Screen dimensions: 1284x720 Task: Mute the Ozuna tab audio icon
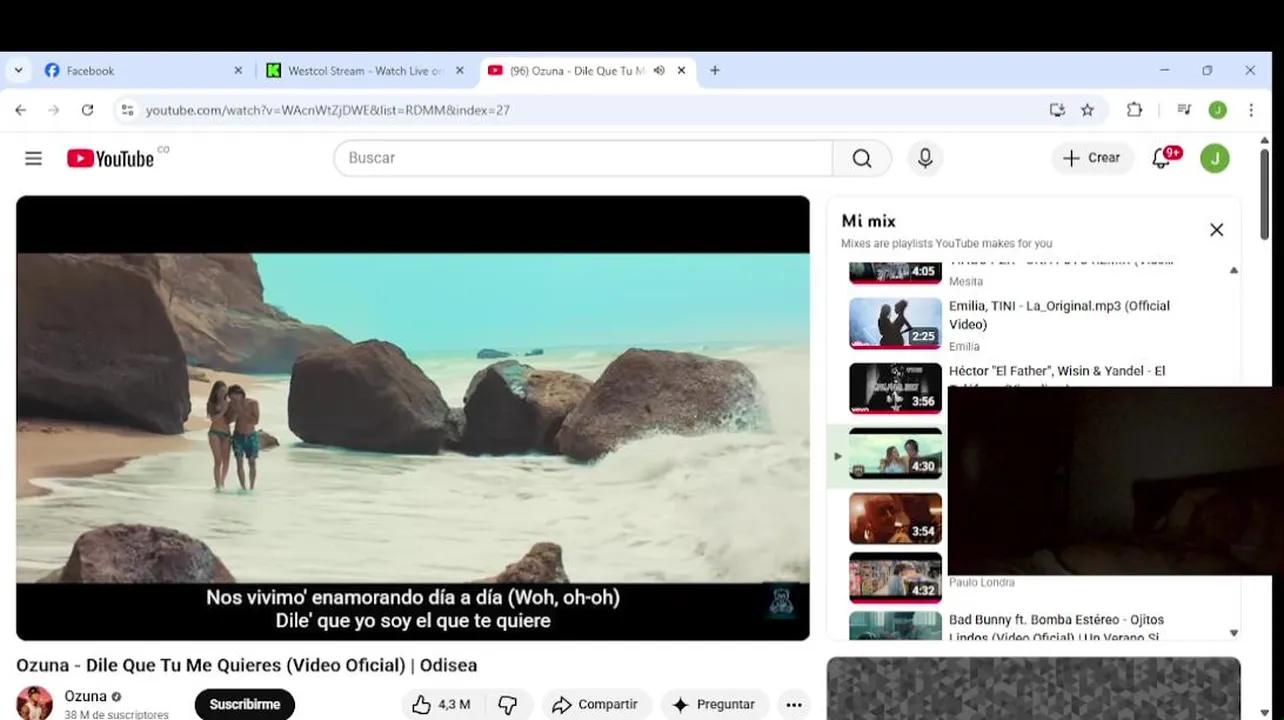click(x=659, y=71)
